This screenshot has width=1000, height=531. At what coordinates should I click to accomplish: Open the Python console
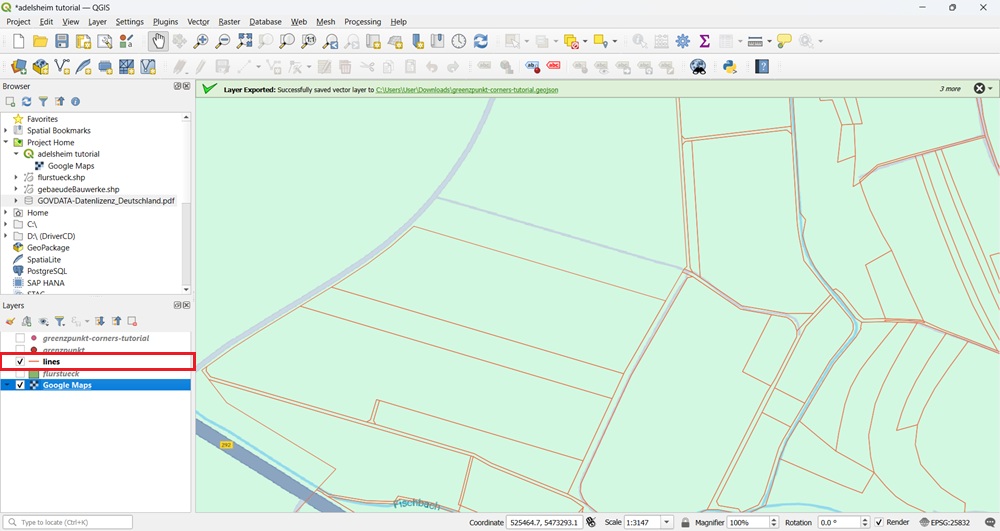(x=730, y=67)
